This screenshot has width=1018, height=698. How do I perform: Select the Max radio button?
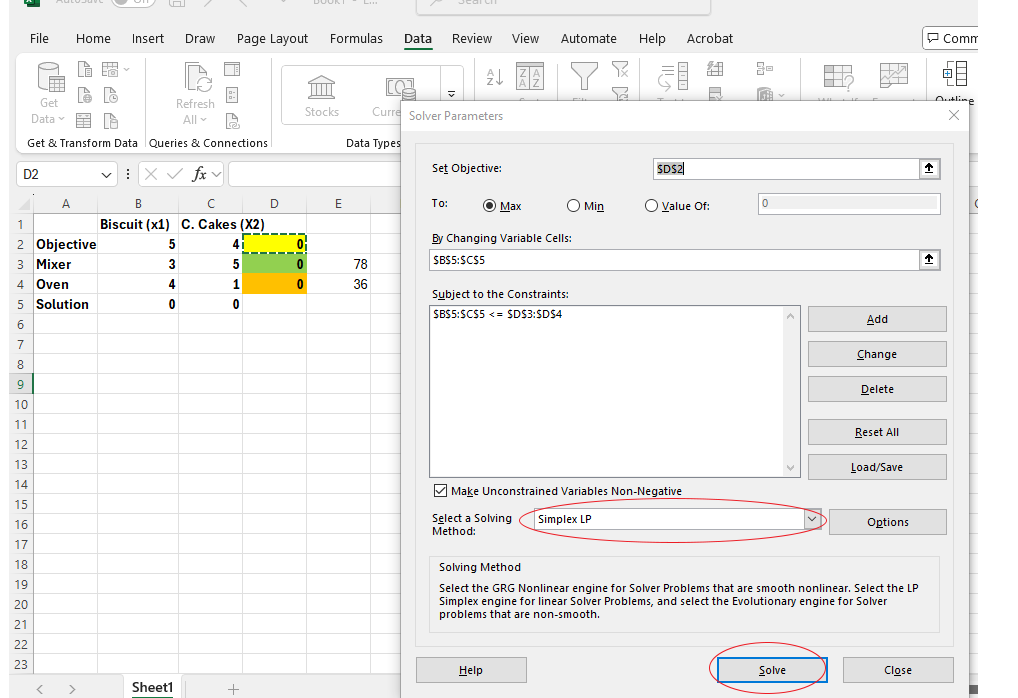(490, 206)
